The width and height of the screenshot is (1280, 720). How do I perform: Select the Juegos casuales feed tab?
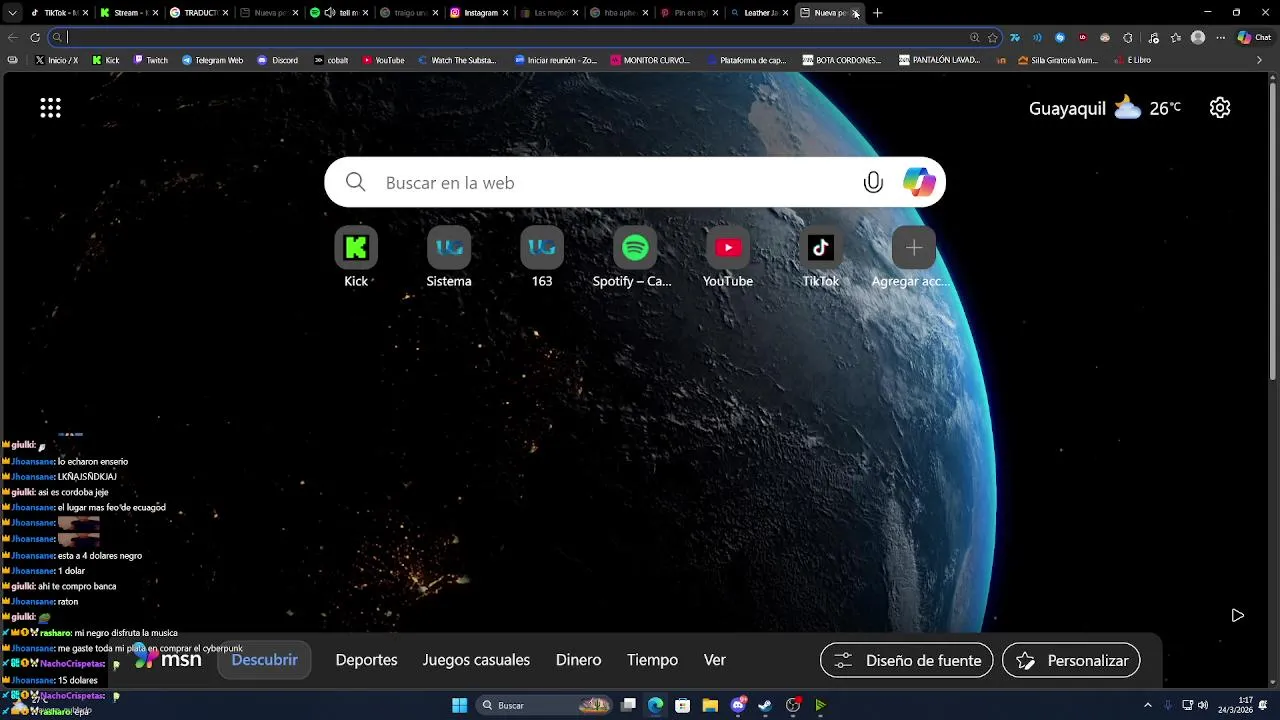pyautogui.click(x=476, y=660)
